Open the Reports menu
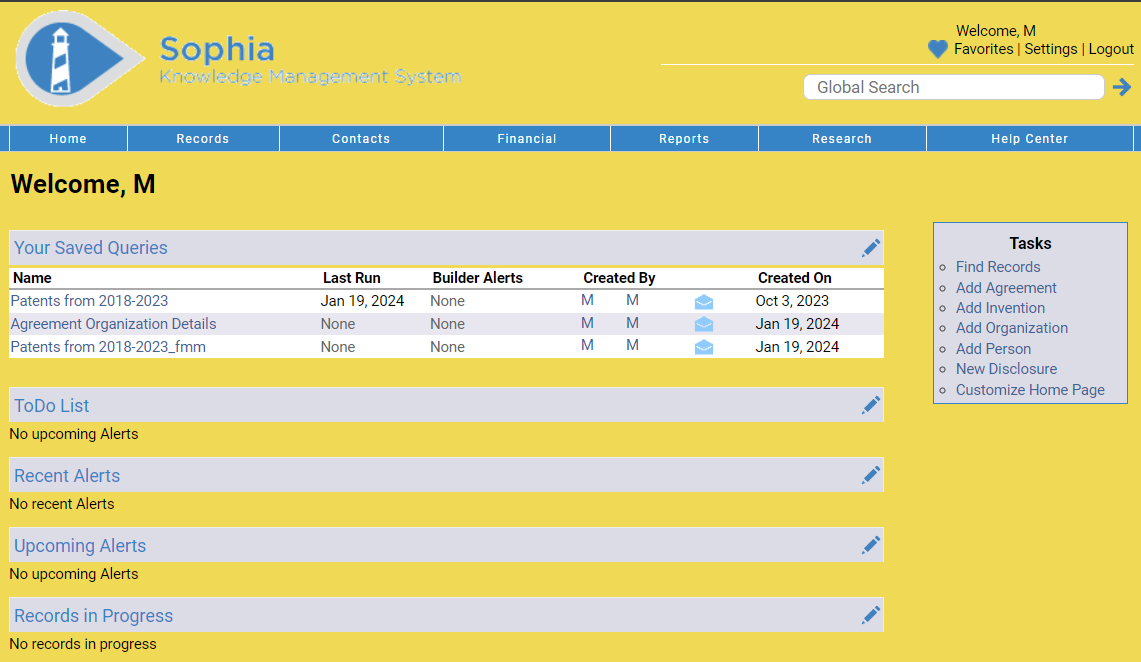Screen dimensions: 1141x662 (684, 139)
